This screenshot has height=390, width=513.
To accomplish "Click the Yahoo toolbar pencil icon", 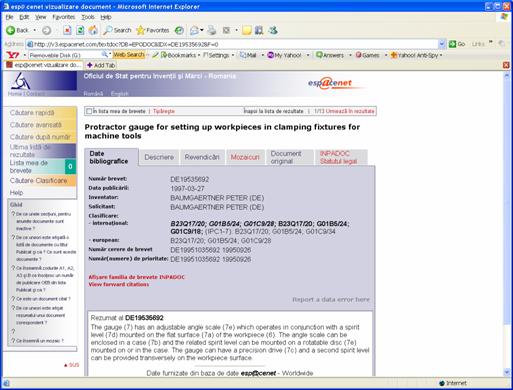I will coord(155,55).
